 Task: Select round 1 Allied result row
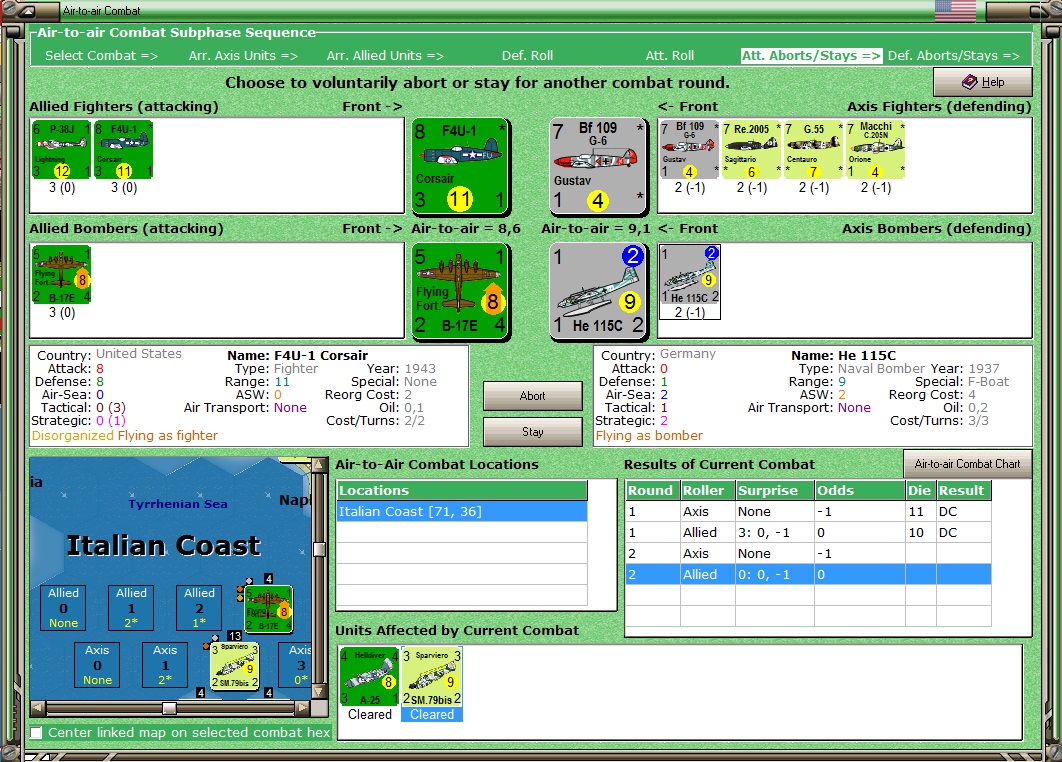pyautogui.click(x=808, y=532)
